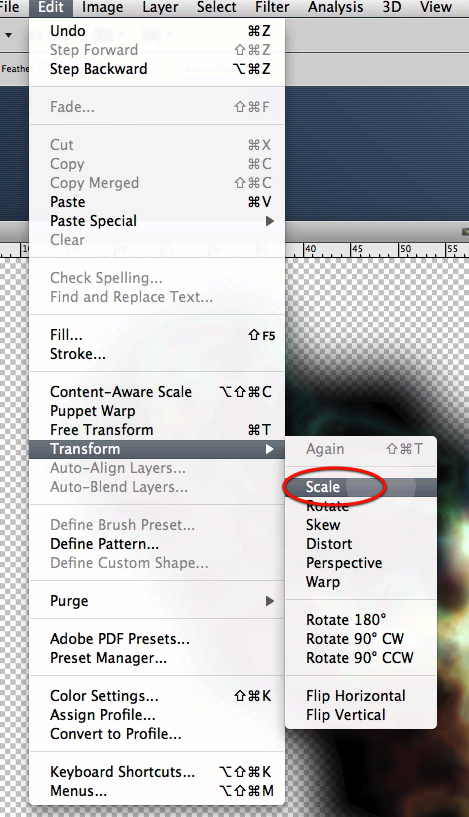Expand the Purge submenu arrow
The height and width of the screenshot is (817, 469).
pos(269,601)
